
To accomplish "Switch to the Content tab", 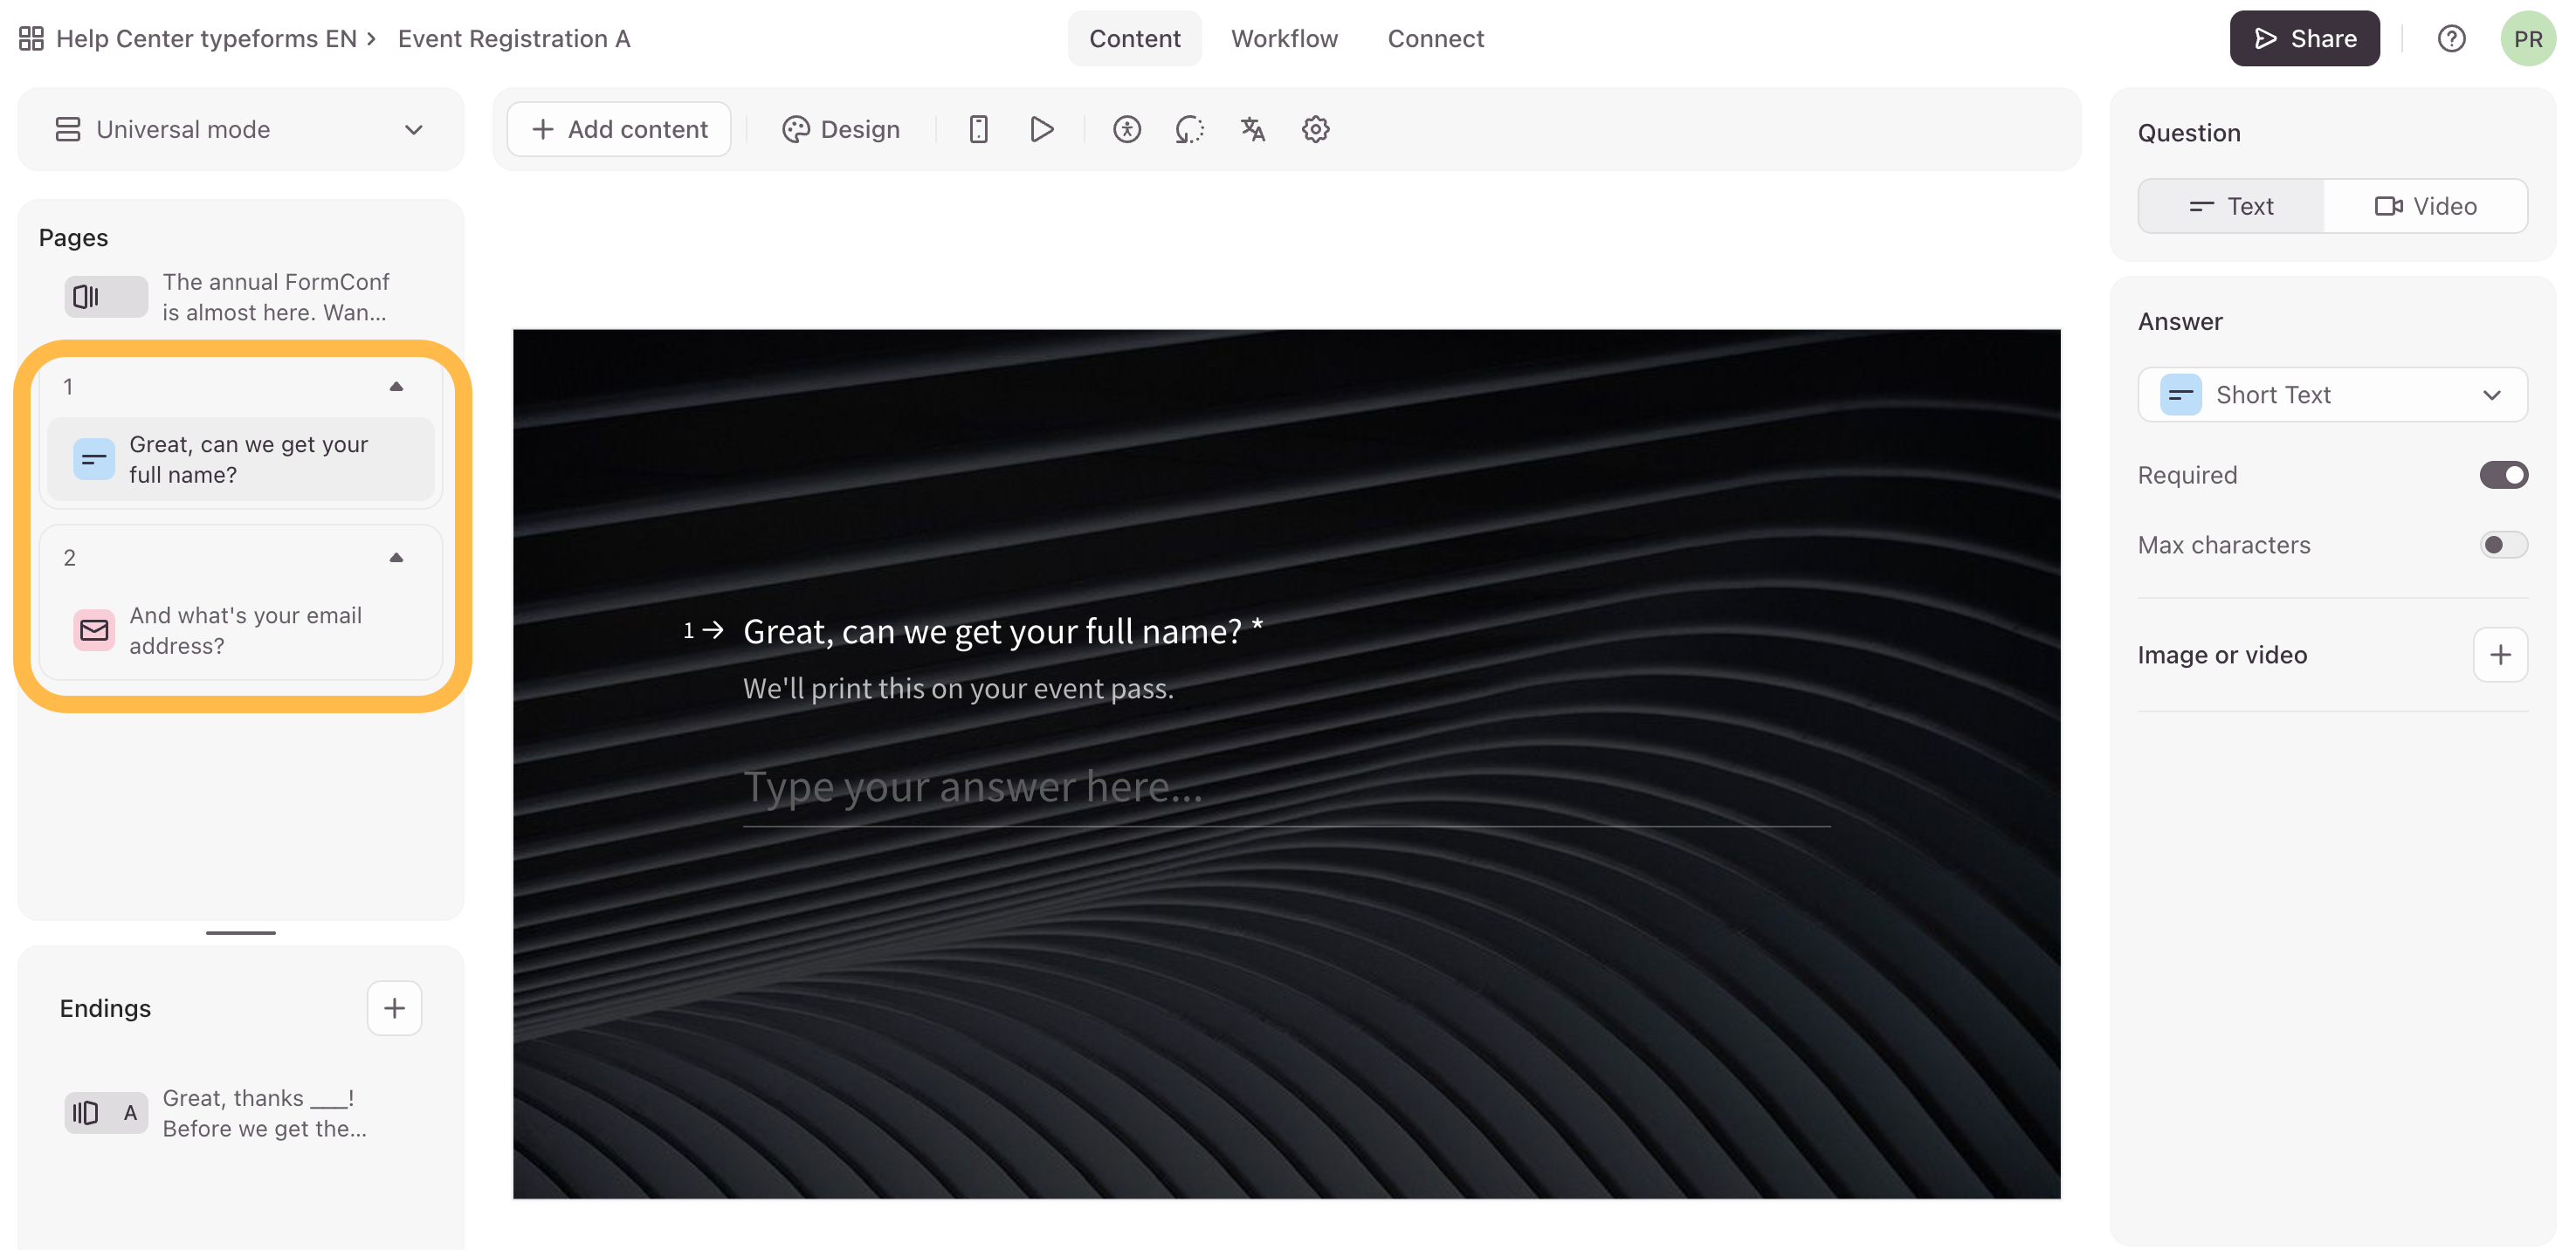I will pyautogui.click(x=1134, y=39).
